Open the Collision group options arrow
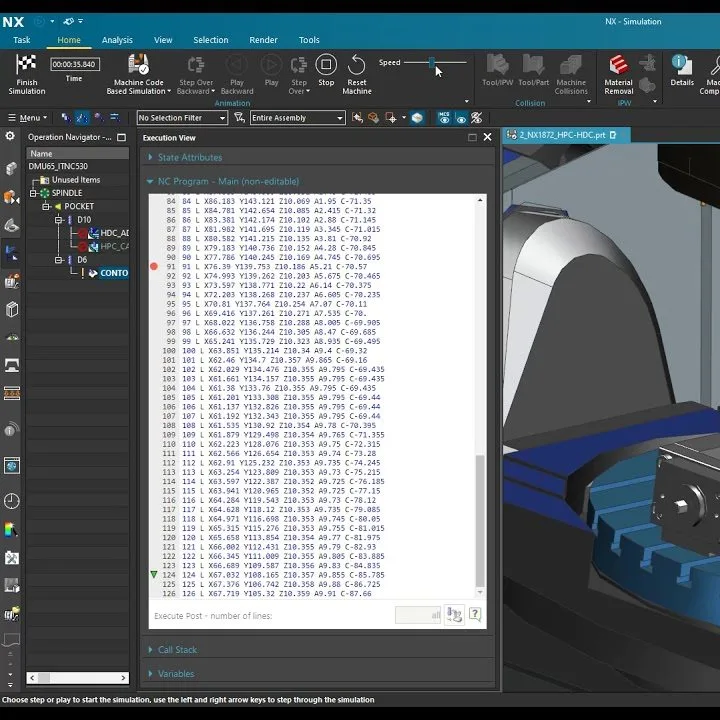 [x=589, y=101]
